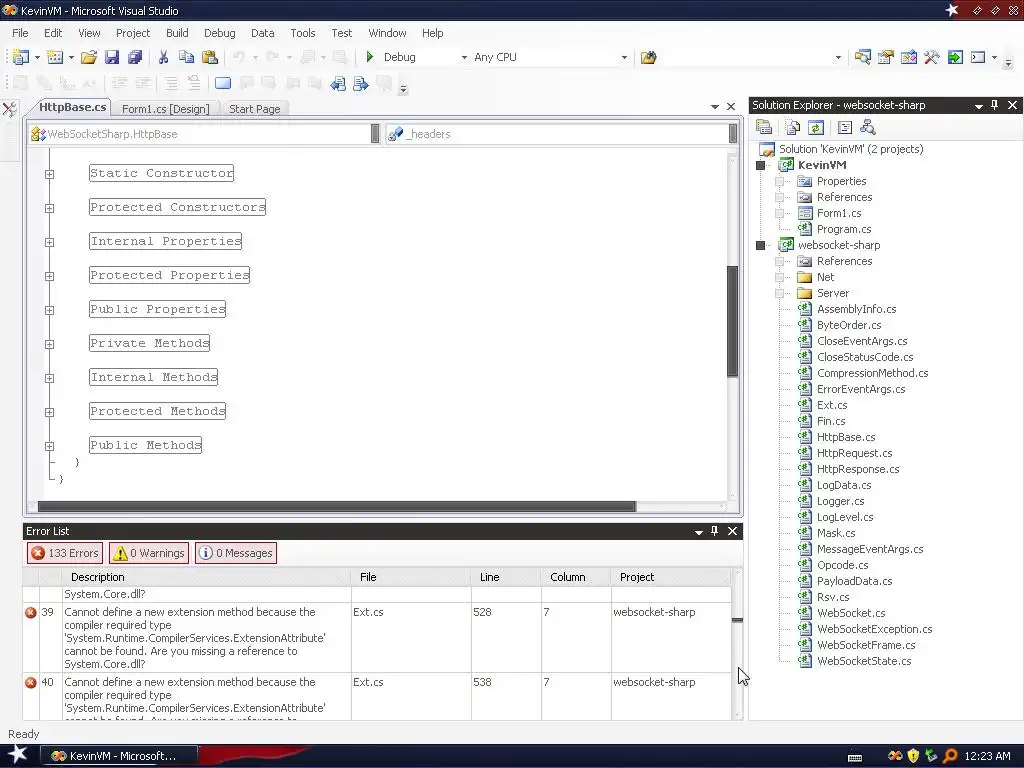Open the Build menu
This screenshot has width=1024, height=768.
tap(177, 33)
